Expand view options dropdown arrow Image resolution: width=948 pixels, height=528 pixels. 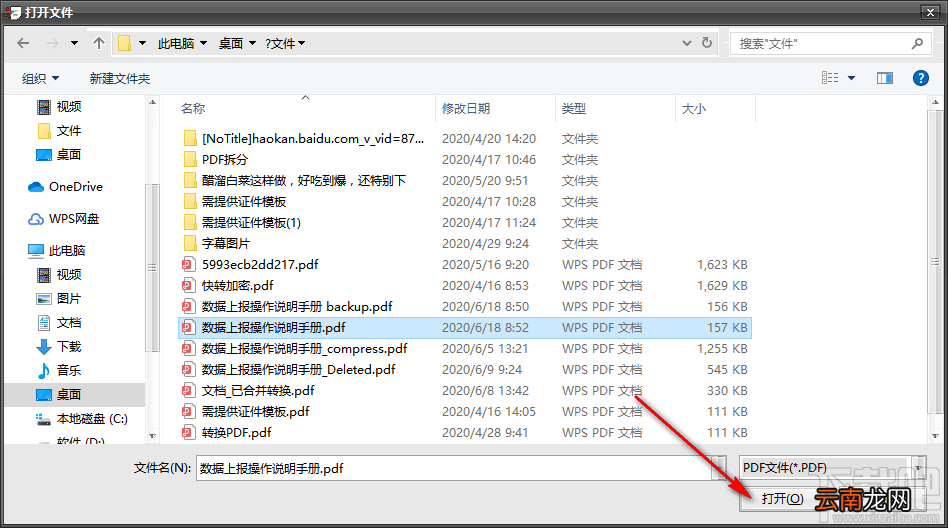pyautogui.click(x=851, y=78)
